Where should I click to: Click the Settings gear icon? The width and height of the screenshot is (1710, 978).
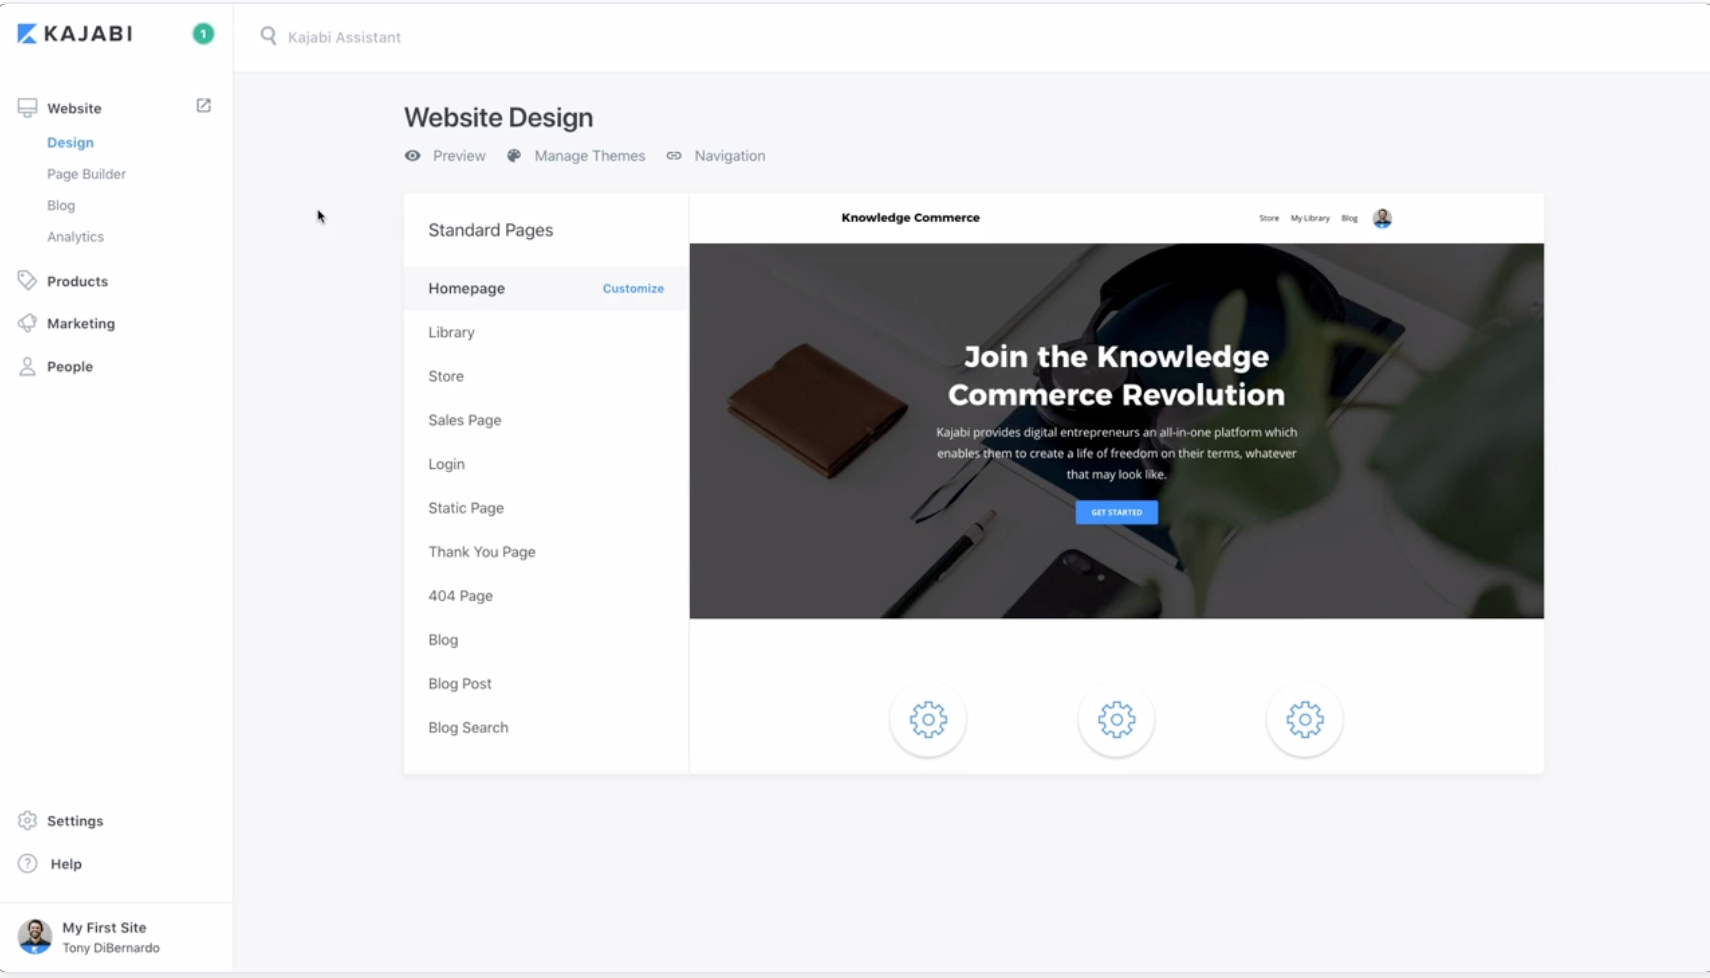pos(27,820)
